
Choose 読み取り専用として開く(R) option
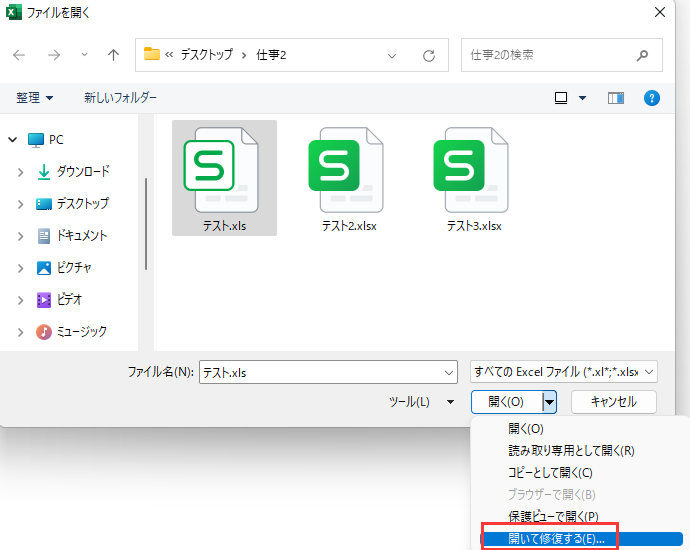pyautogui.click(x=571, y=450)
